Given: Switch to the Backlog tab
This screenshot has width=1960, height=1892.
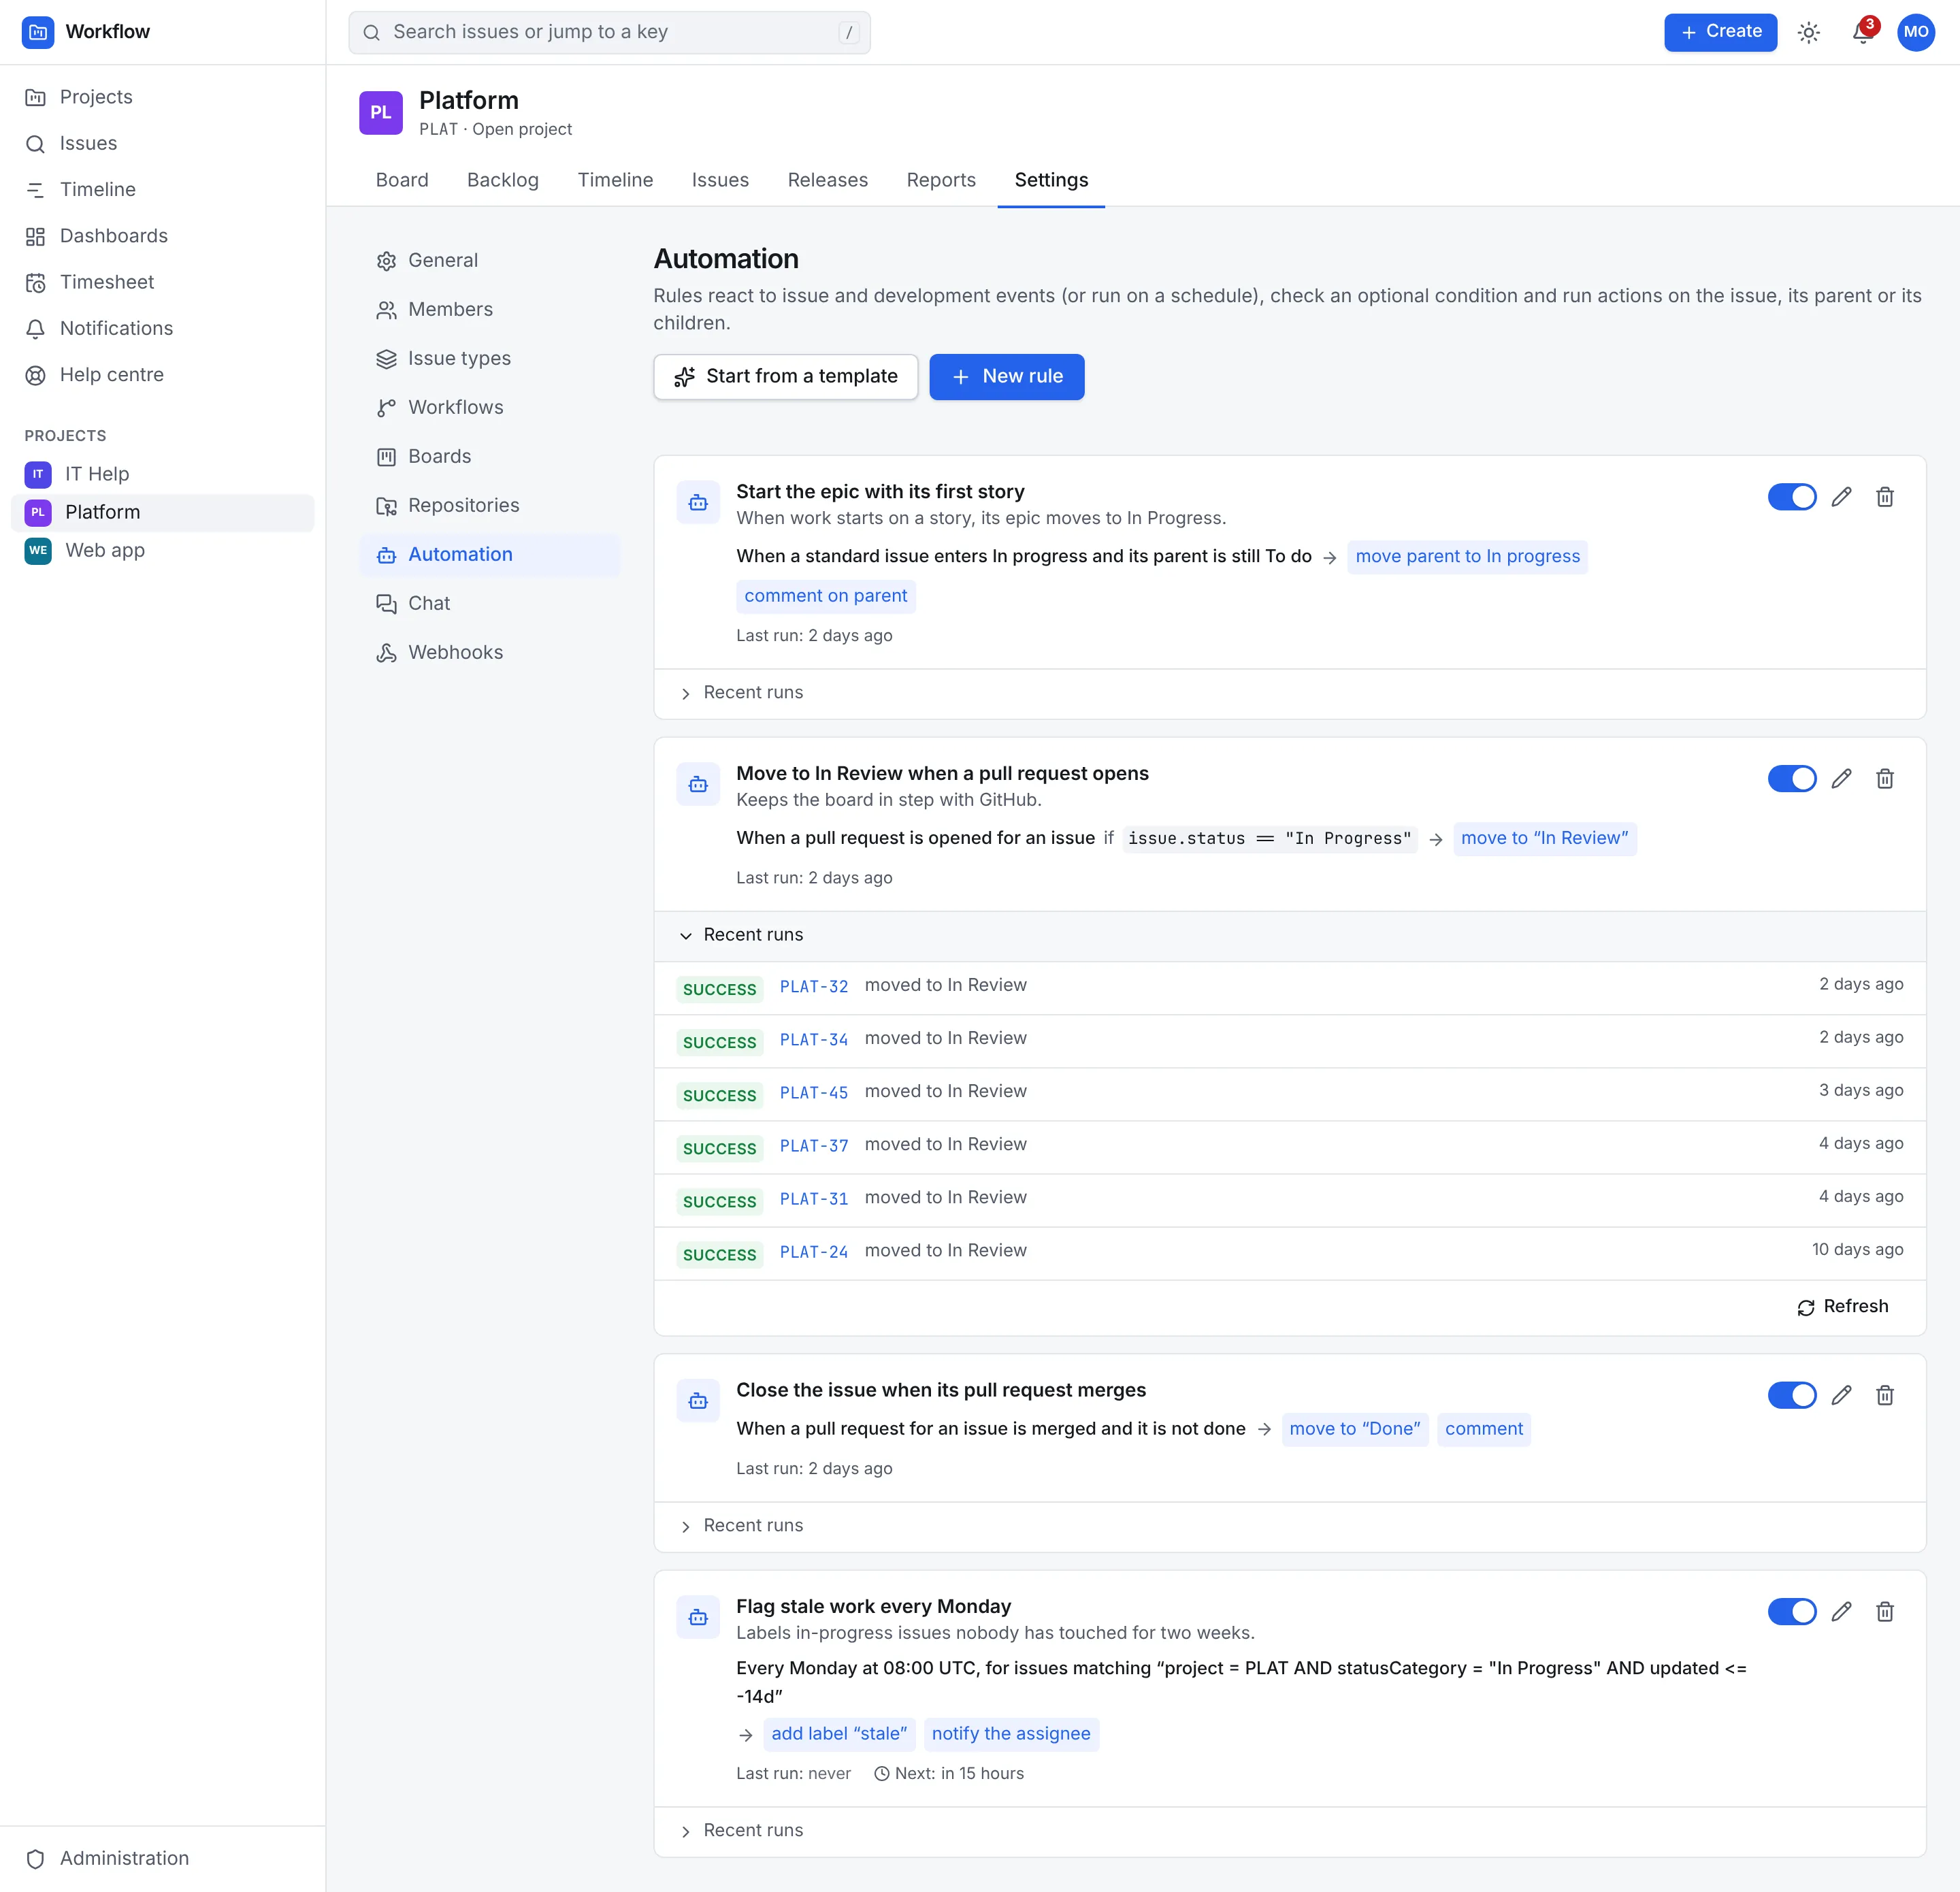Looking at the screenshot, I should [503, 180].
